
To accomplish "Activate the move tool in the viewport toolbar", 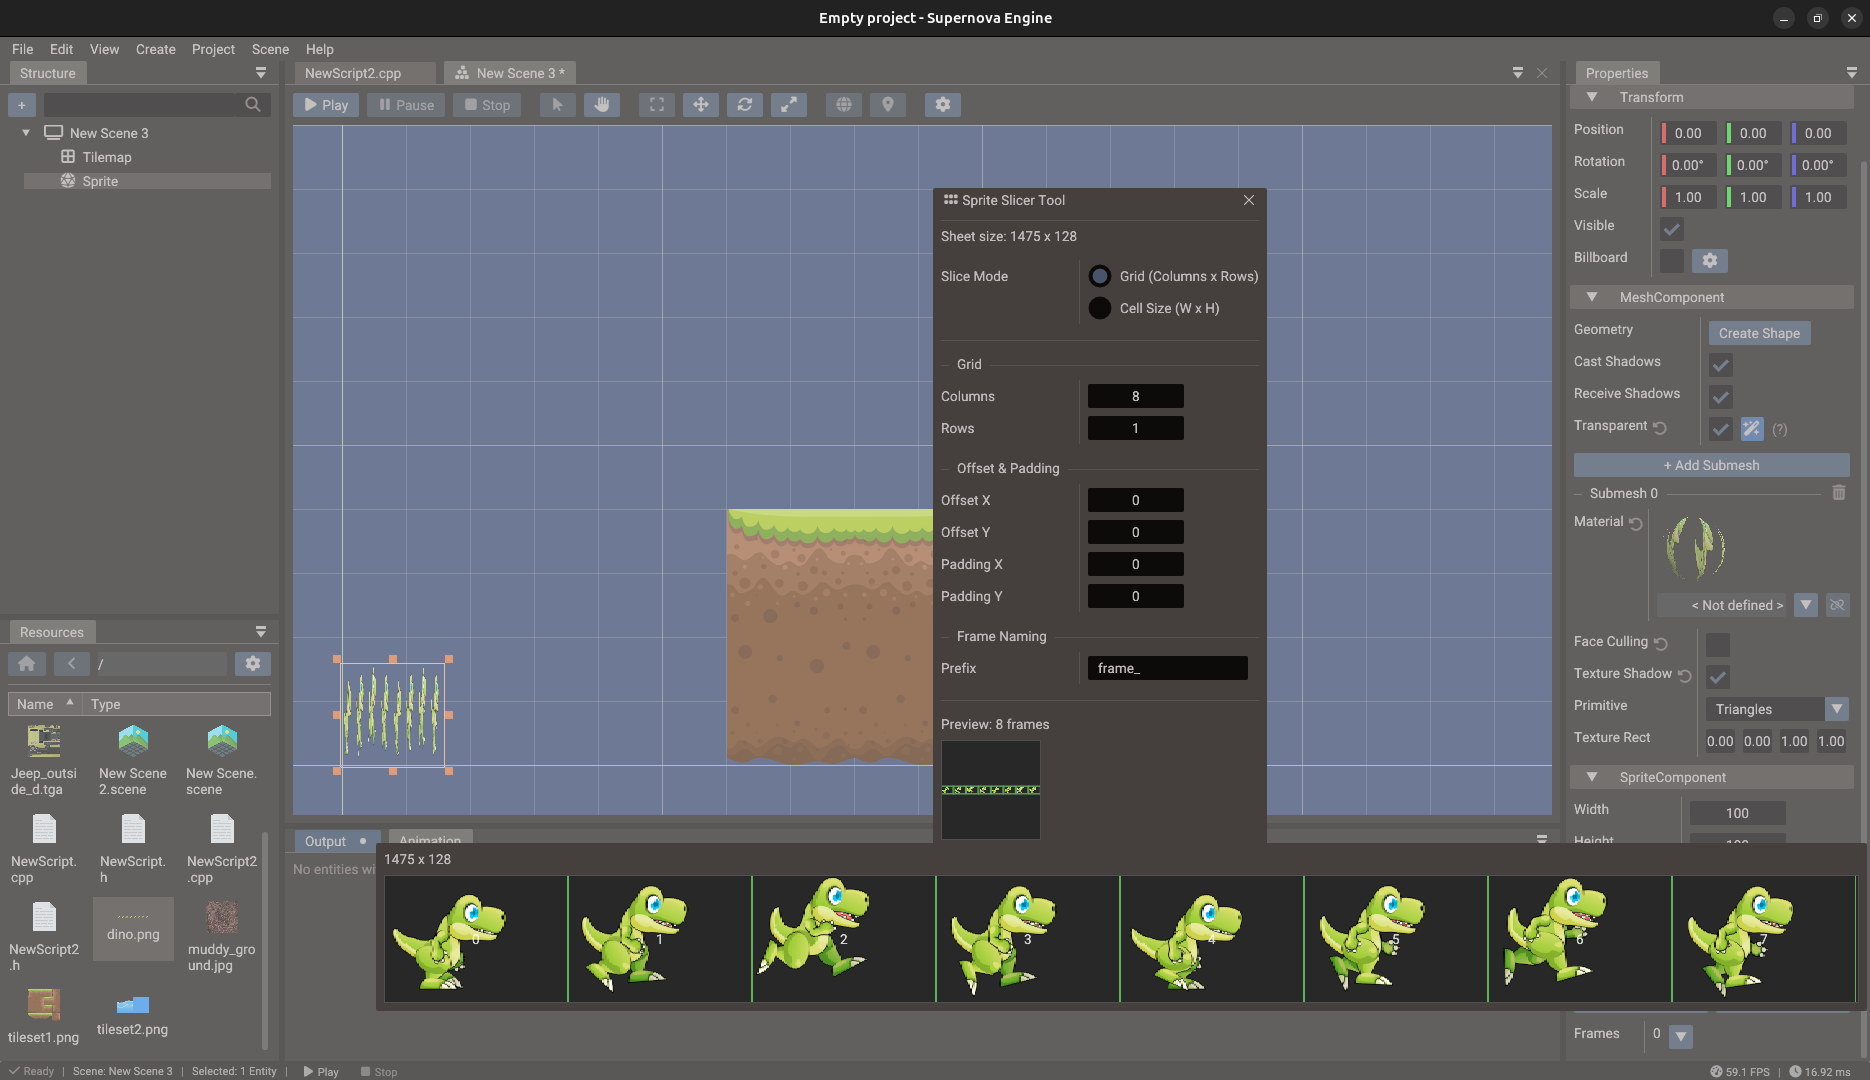I will coord(700,104).
